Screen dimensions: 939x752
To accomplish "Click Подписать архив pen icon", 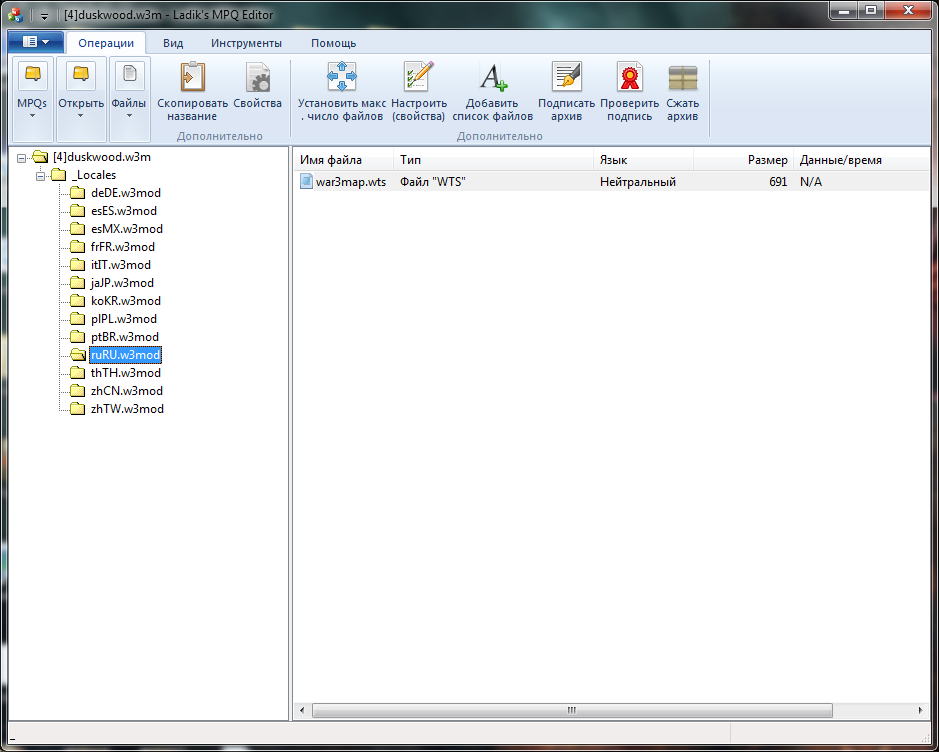I will (x=567, y=77).
